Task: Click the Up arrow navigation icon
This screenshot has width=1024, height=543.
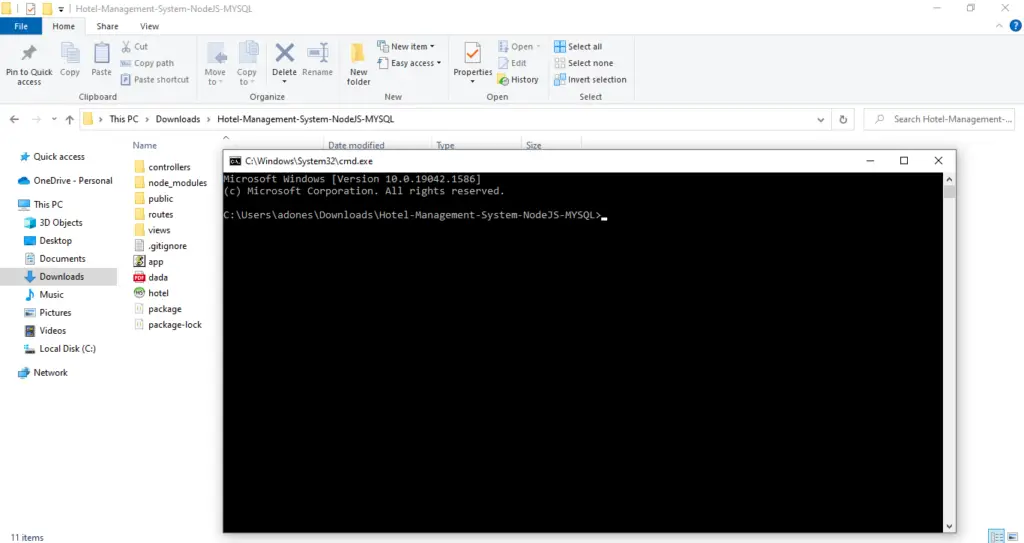Action: 69,119
